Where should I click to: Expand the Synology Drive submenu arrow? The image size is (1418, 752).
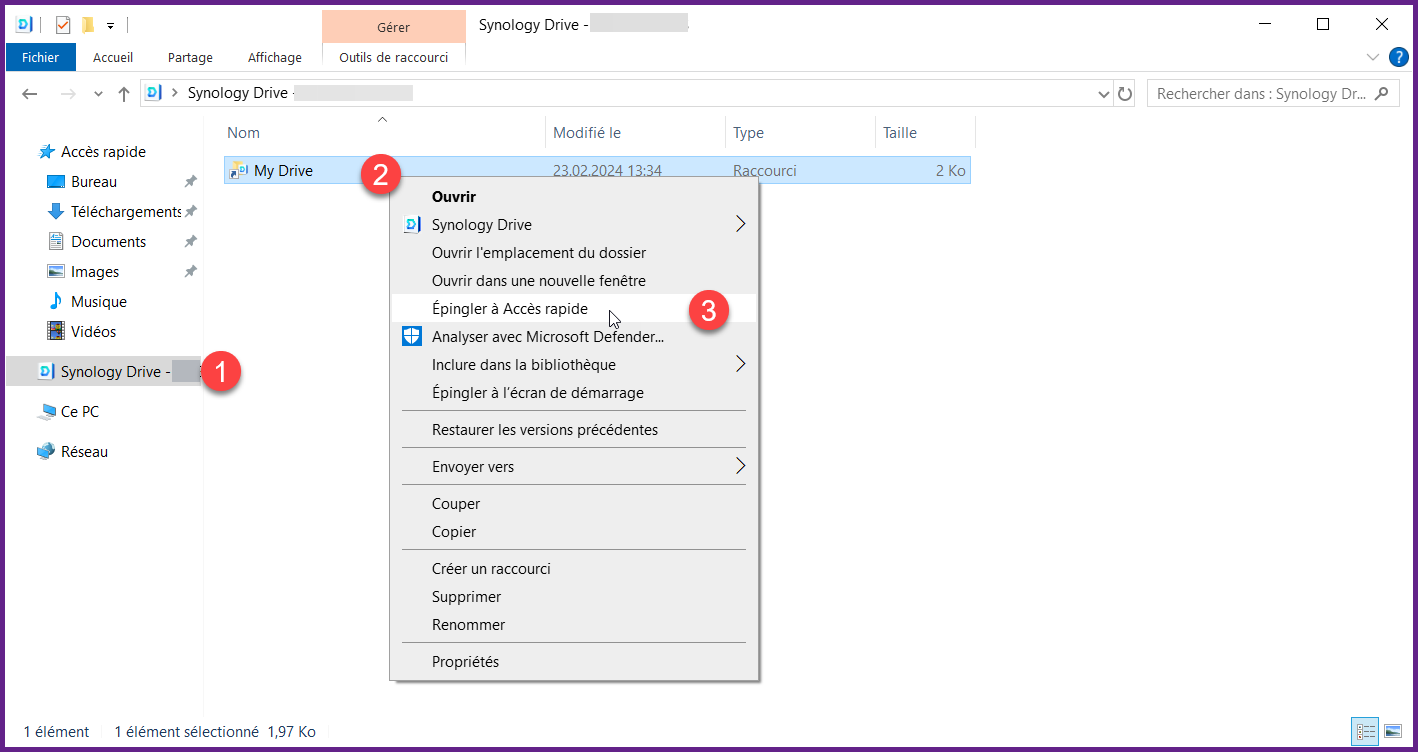(x=740, y=225)
